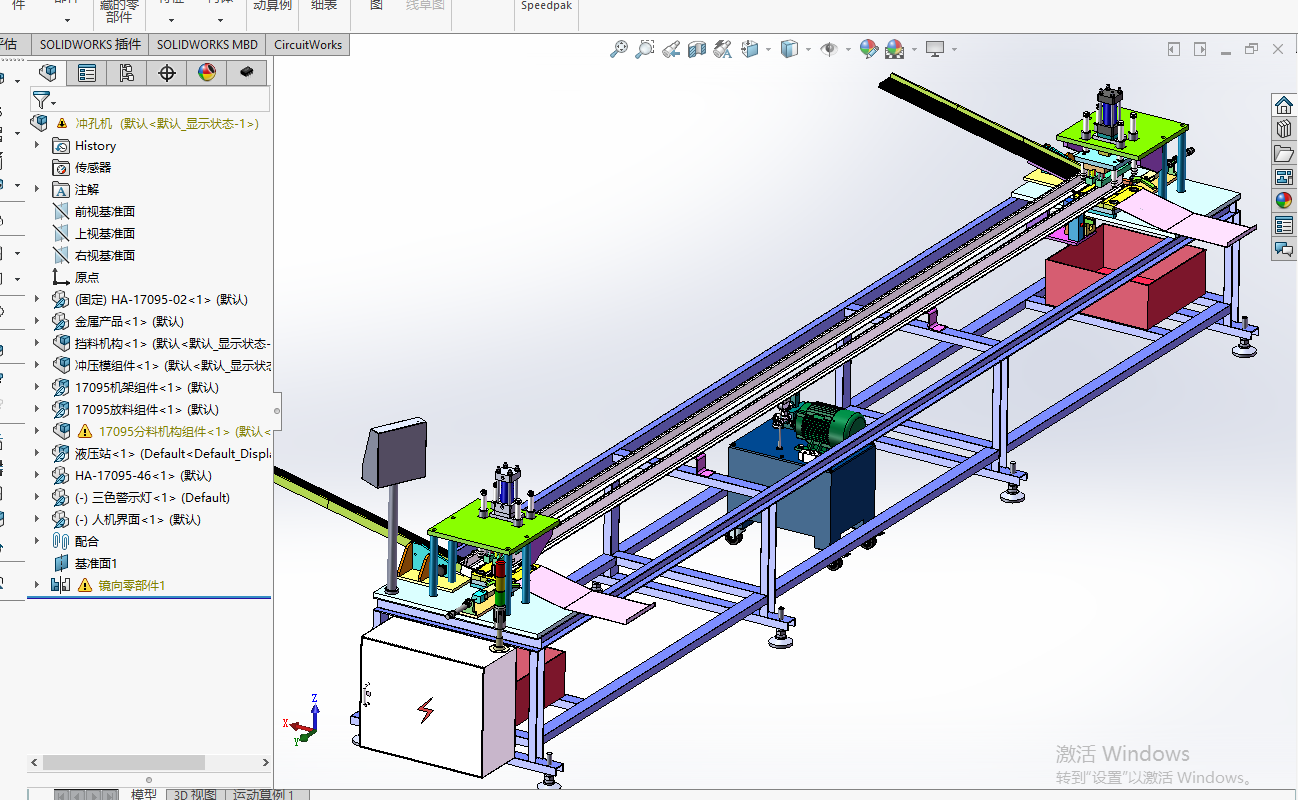1298x800 pixels.
Task: Open the FeatureManager design tree tab
Action: (x=47, y=72)
